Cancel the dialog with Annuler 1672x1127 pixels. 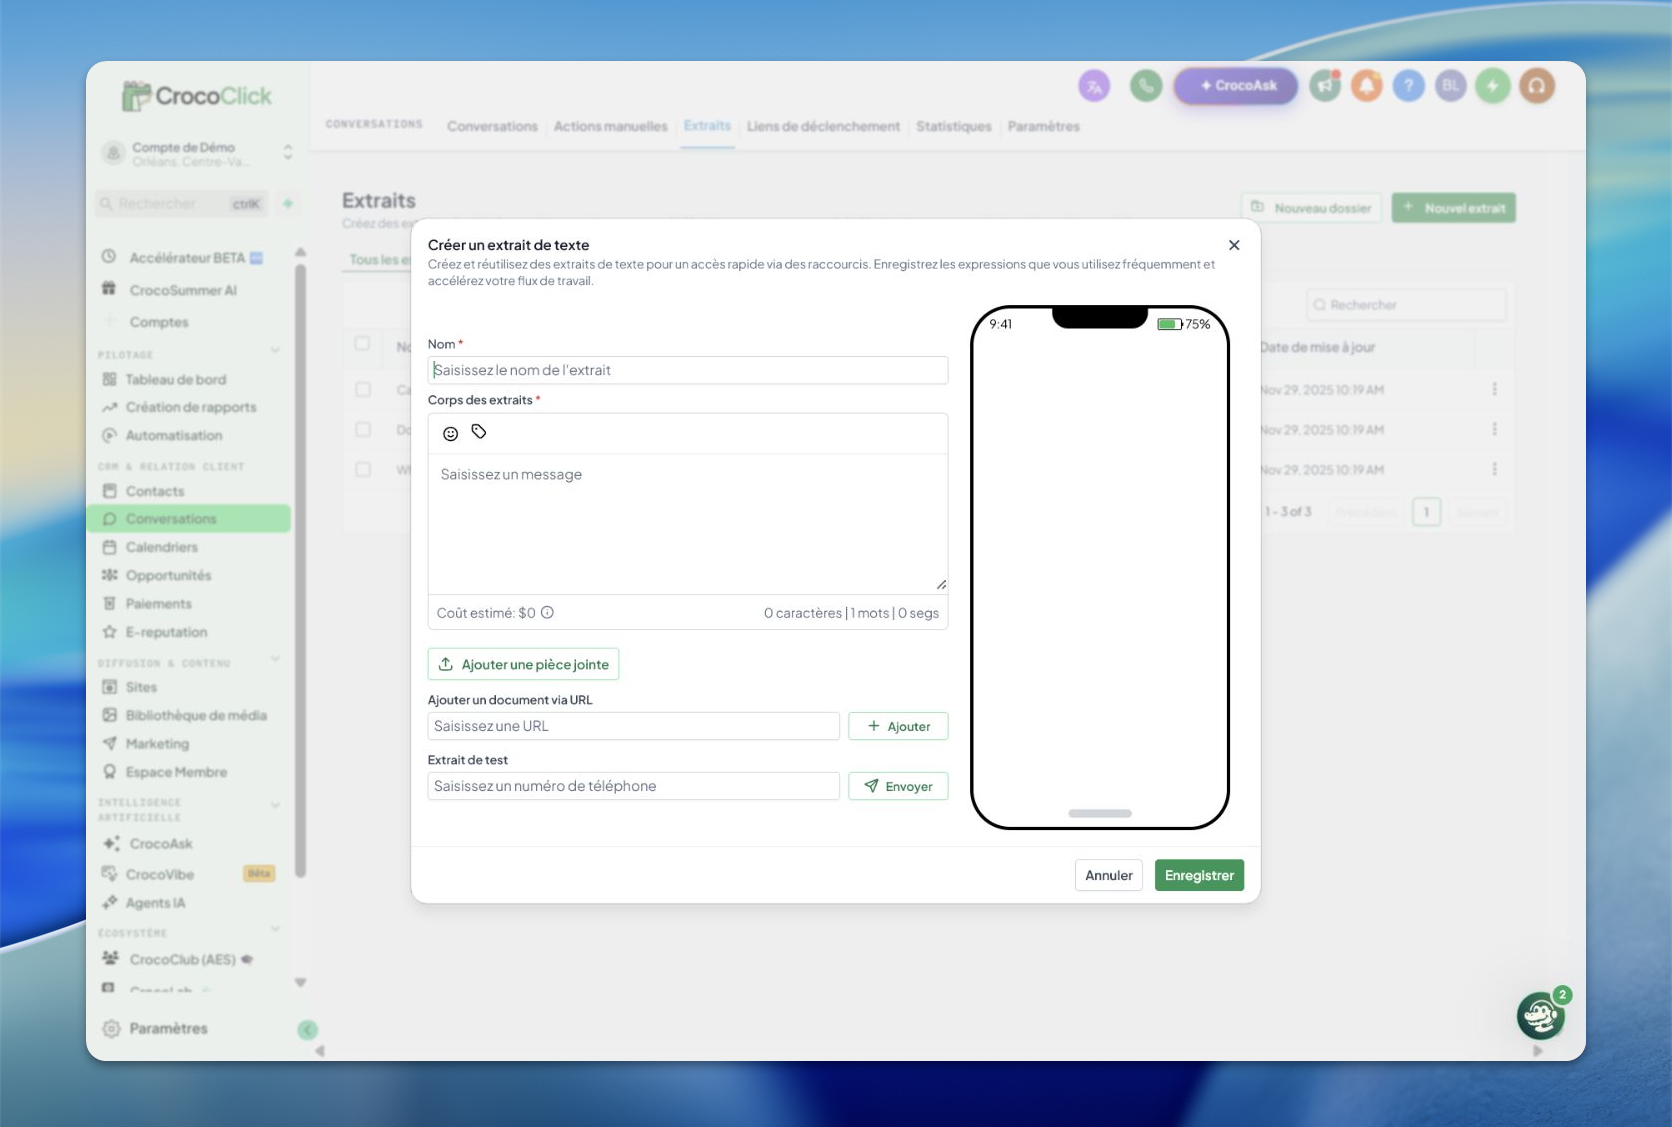pyautogui.click(x=1109, y=875)
